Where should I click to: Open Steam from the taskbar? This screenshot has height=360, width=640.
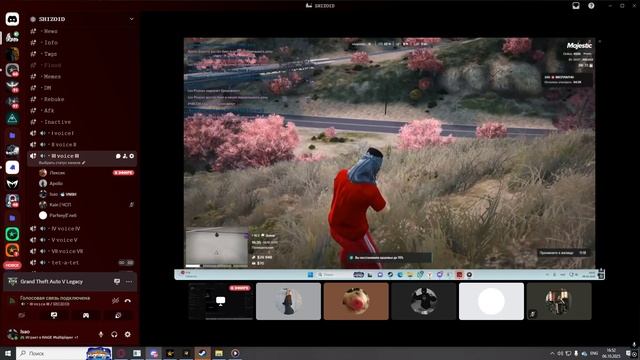pyautogui.click(x=202, y=353)
